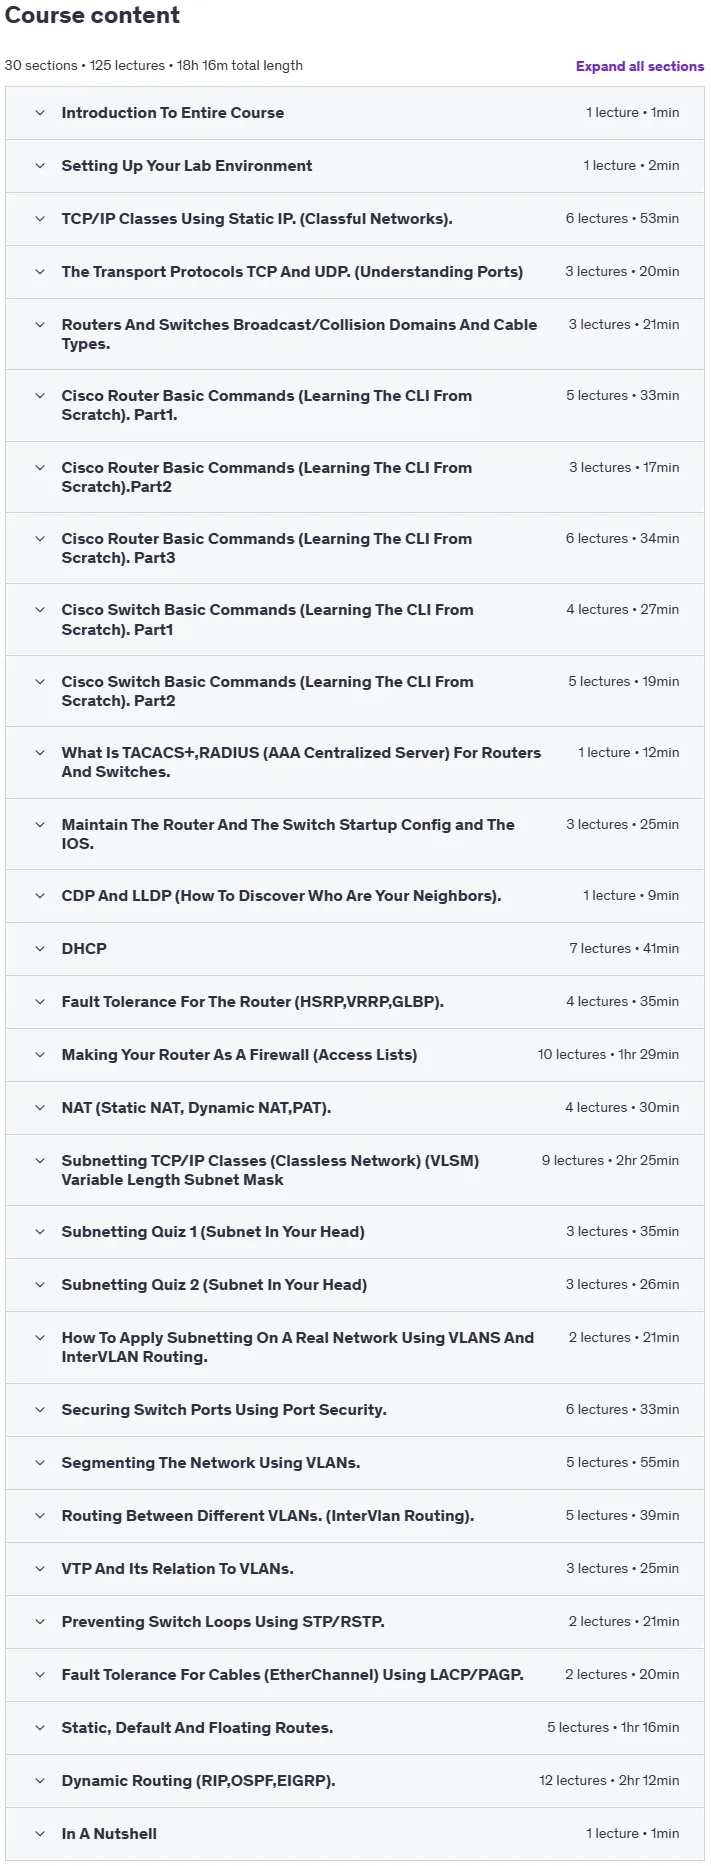The height and width of the screenshot is (1866, 711).
Task: Open Preventing Switch Loops Using STP/RSTP section
Action: (355, 1622)
